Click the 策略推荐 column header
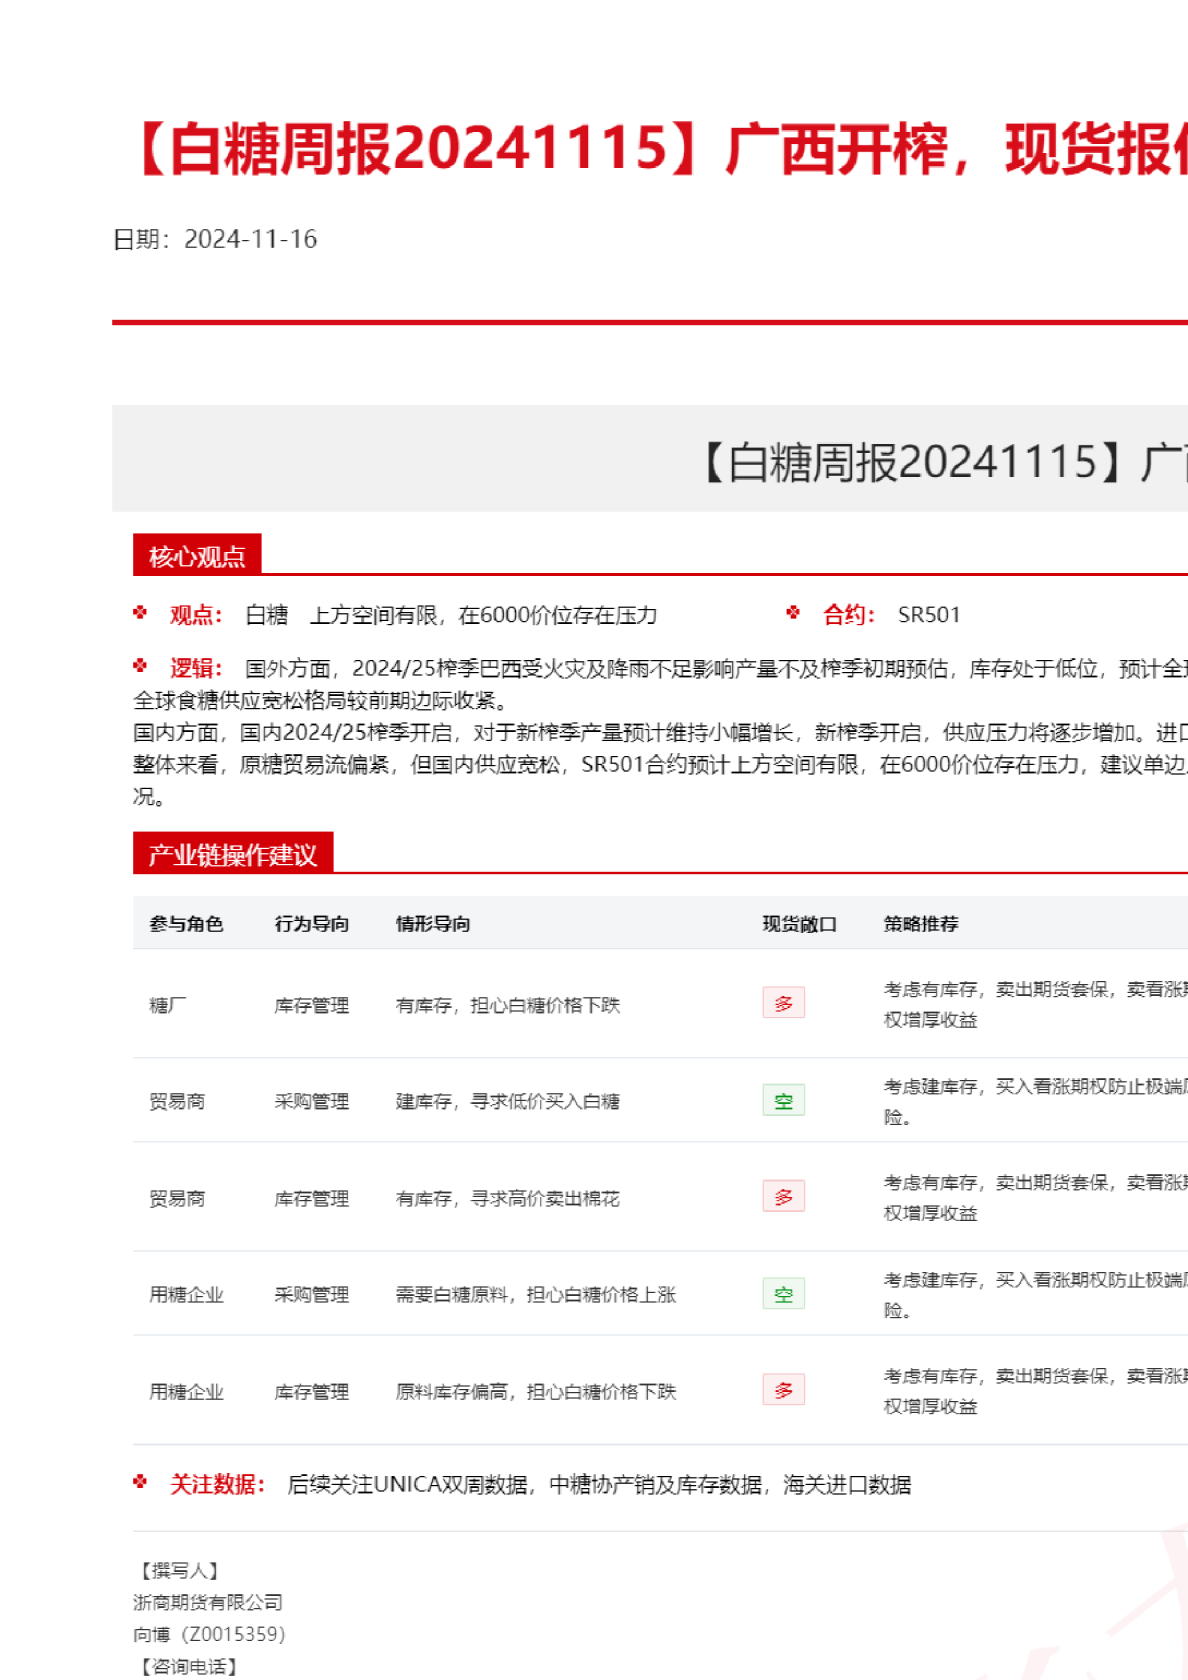This screenshot has height=1680, width=1188. [x=921, y=924]
